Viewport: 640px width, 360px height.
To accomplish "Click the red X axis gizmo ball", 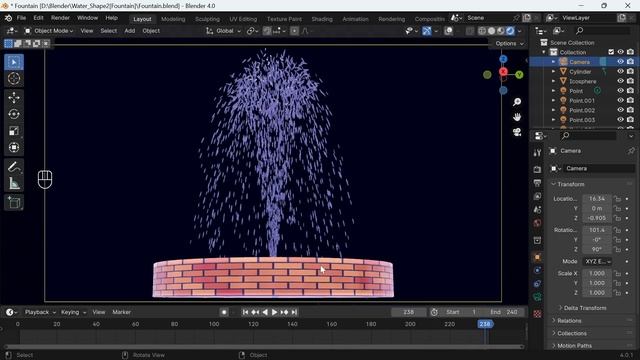I will click(503, 72).
